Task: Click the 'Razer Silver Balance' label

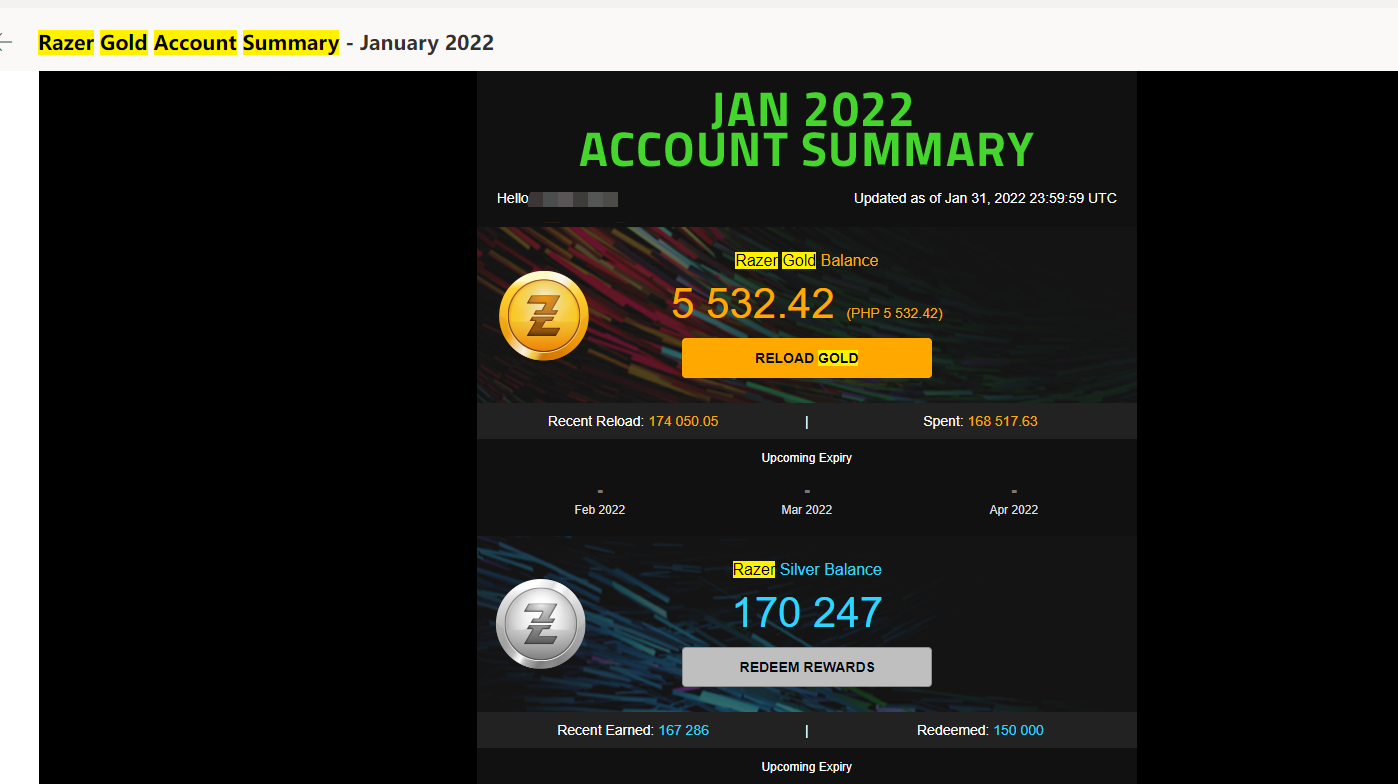Action: [807, 569]
